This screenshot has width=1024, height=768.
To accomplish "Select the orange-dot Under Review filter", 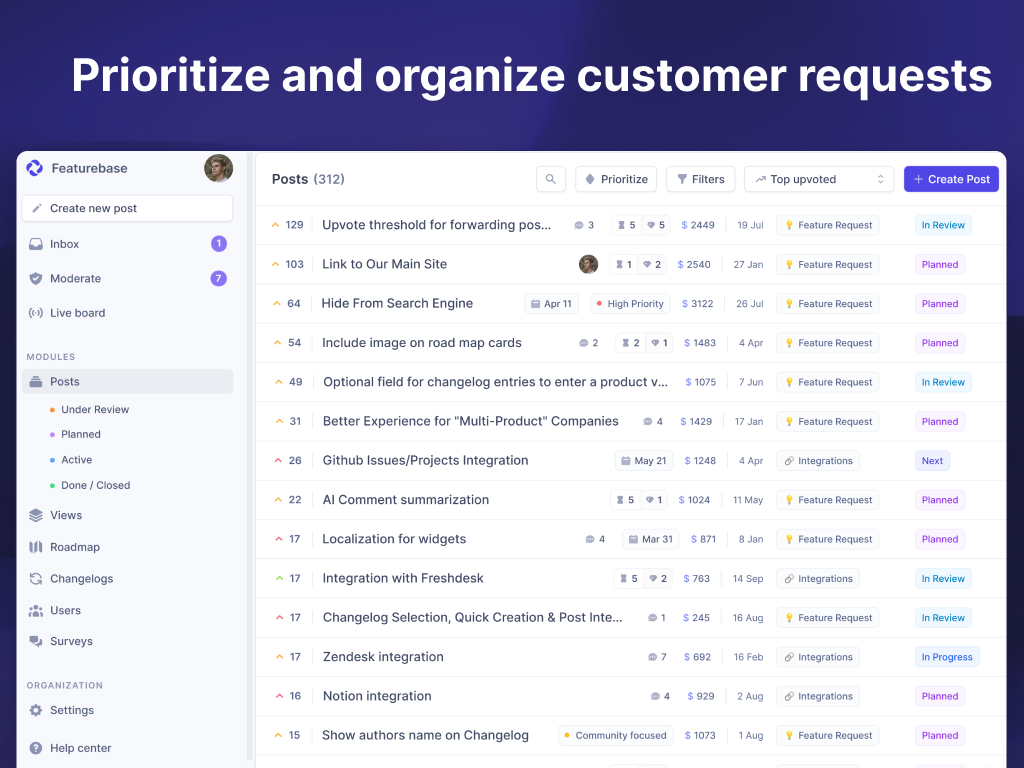I will [x=94, y=410].
